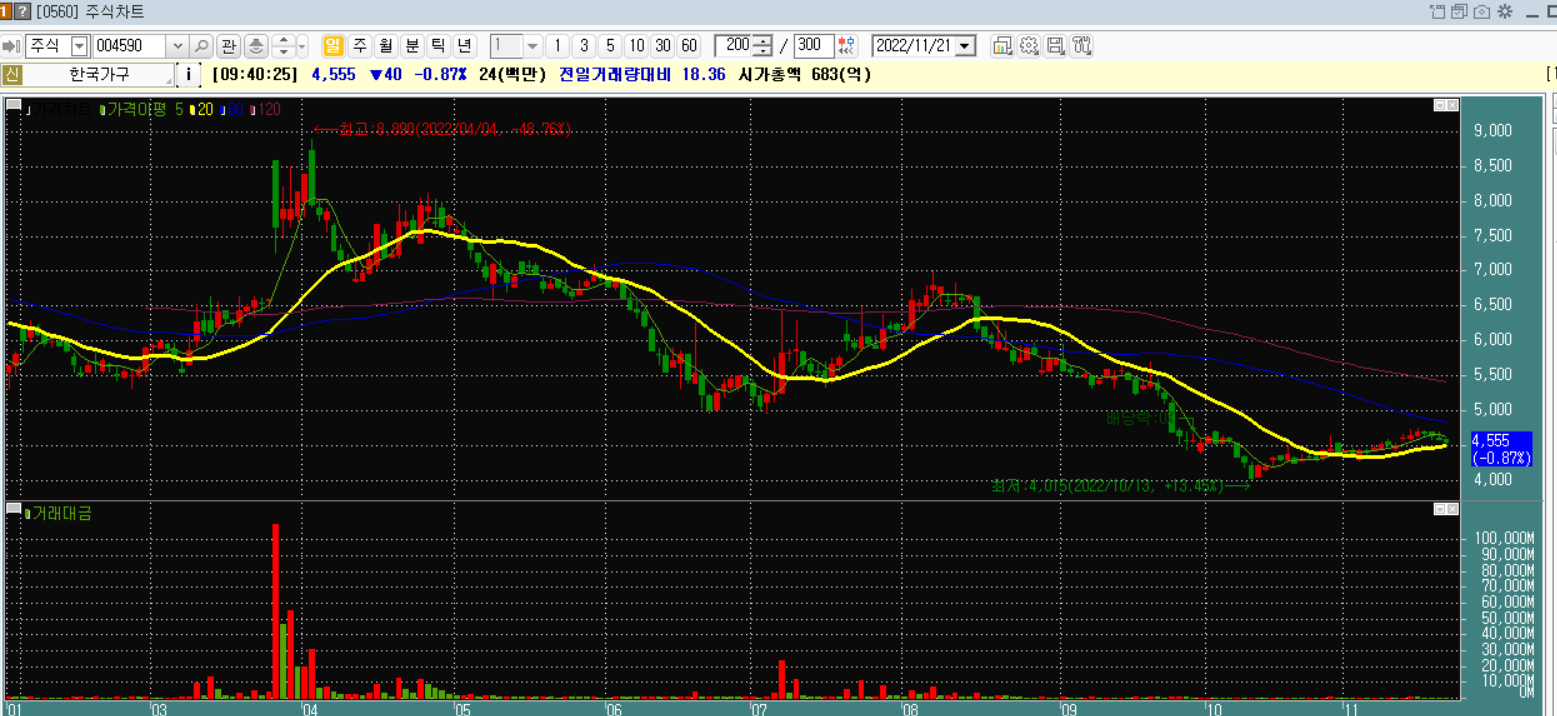Image resolution: width=1557 pixels, height=716 pixels.
Task: Collapse price chart pane with small minimize icon
Action: tap(1440, 104)
